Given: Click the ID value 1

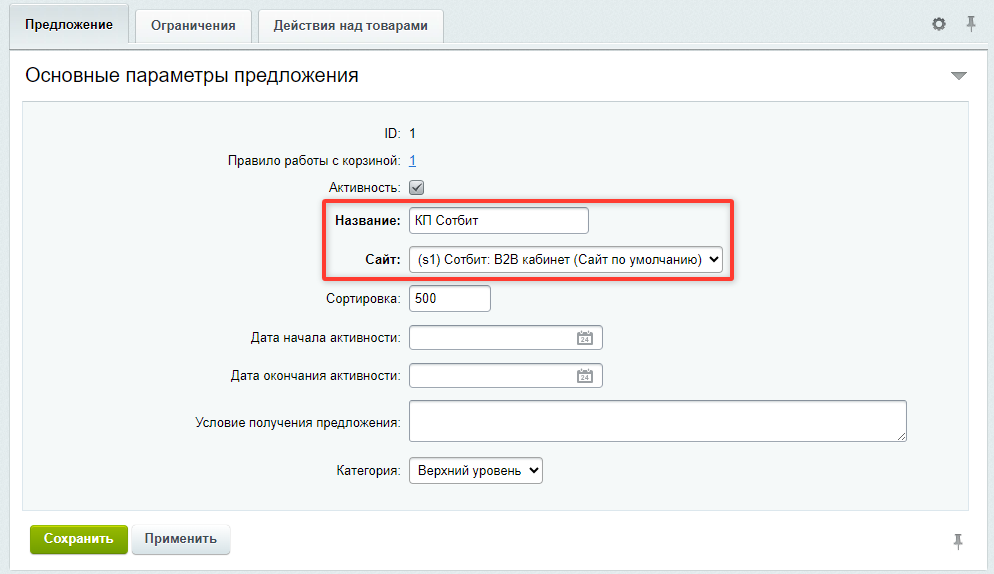Looking at the screenshot, I should [412, 133].
